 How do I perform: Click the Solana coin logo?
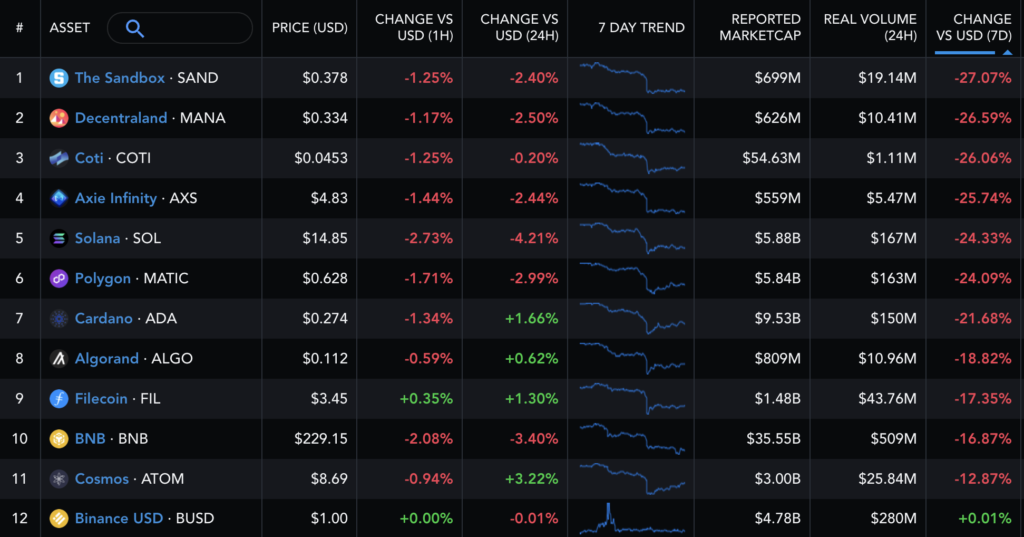point(59,238)
